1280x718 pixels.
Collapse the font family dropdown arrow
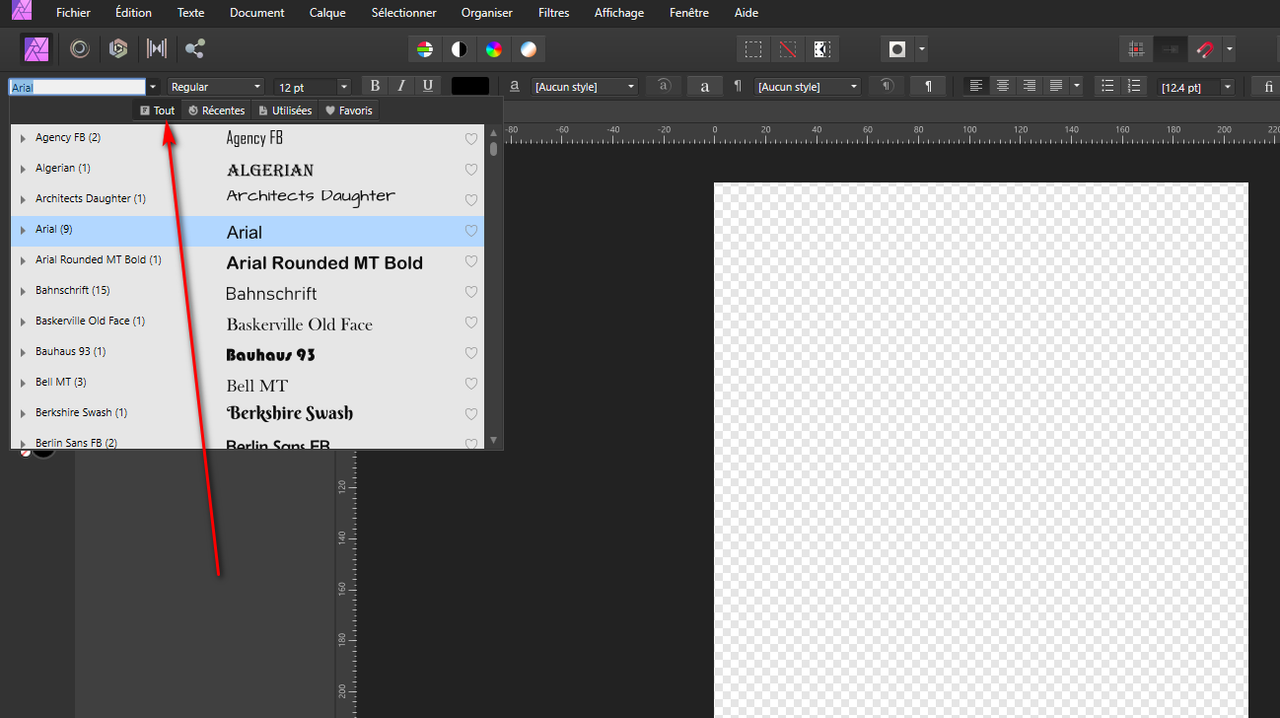coord(153,87)
